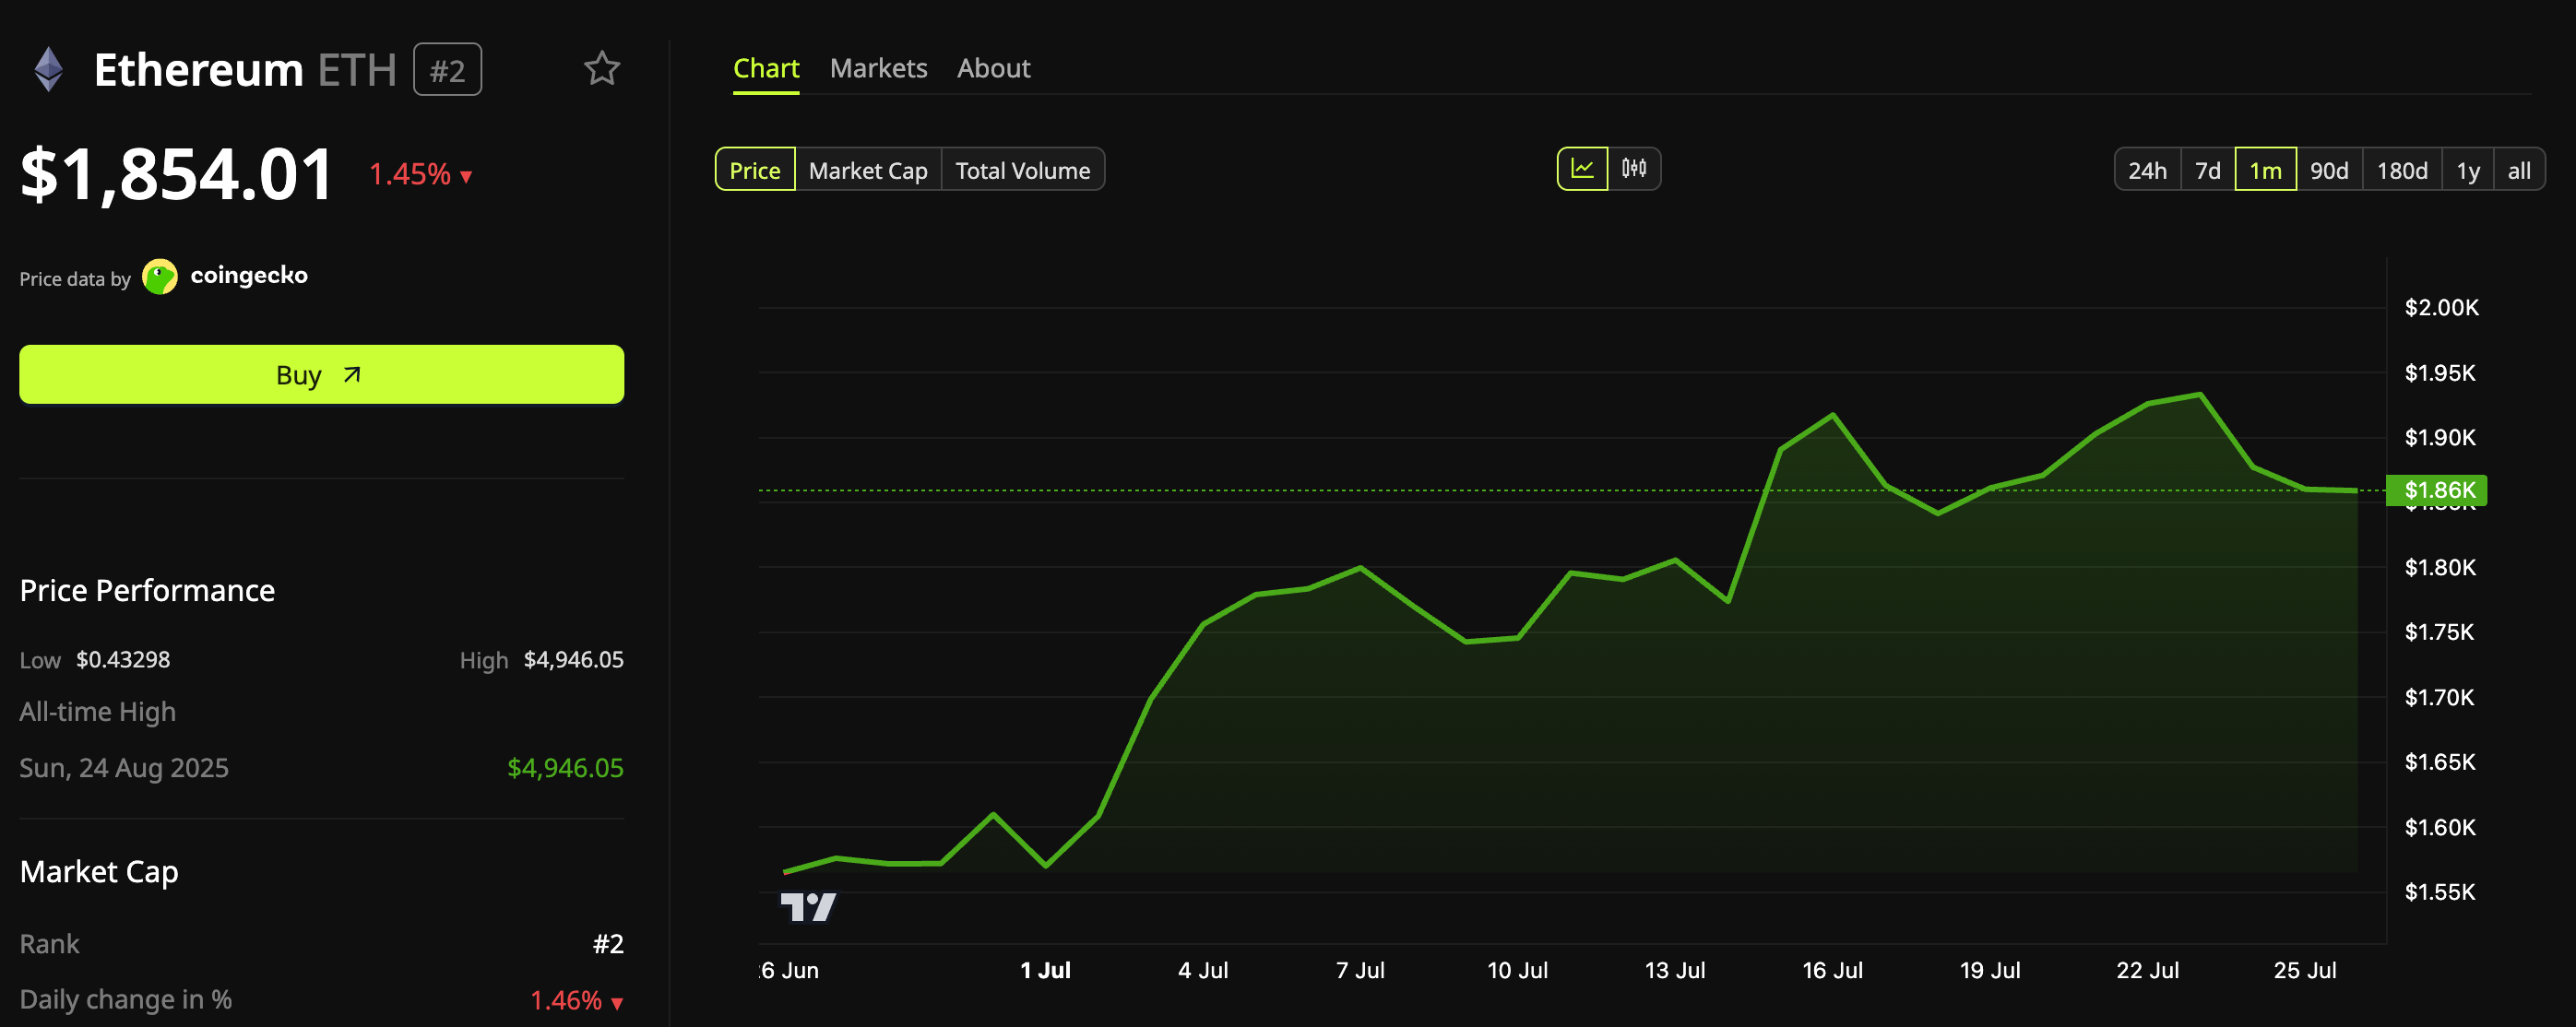Click the 16 Jul peak on chart line

point(1833,414)
